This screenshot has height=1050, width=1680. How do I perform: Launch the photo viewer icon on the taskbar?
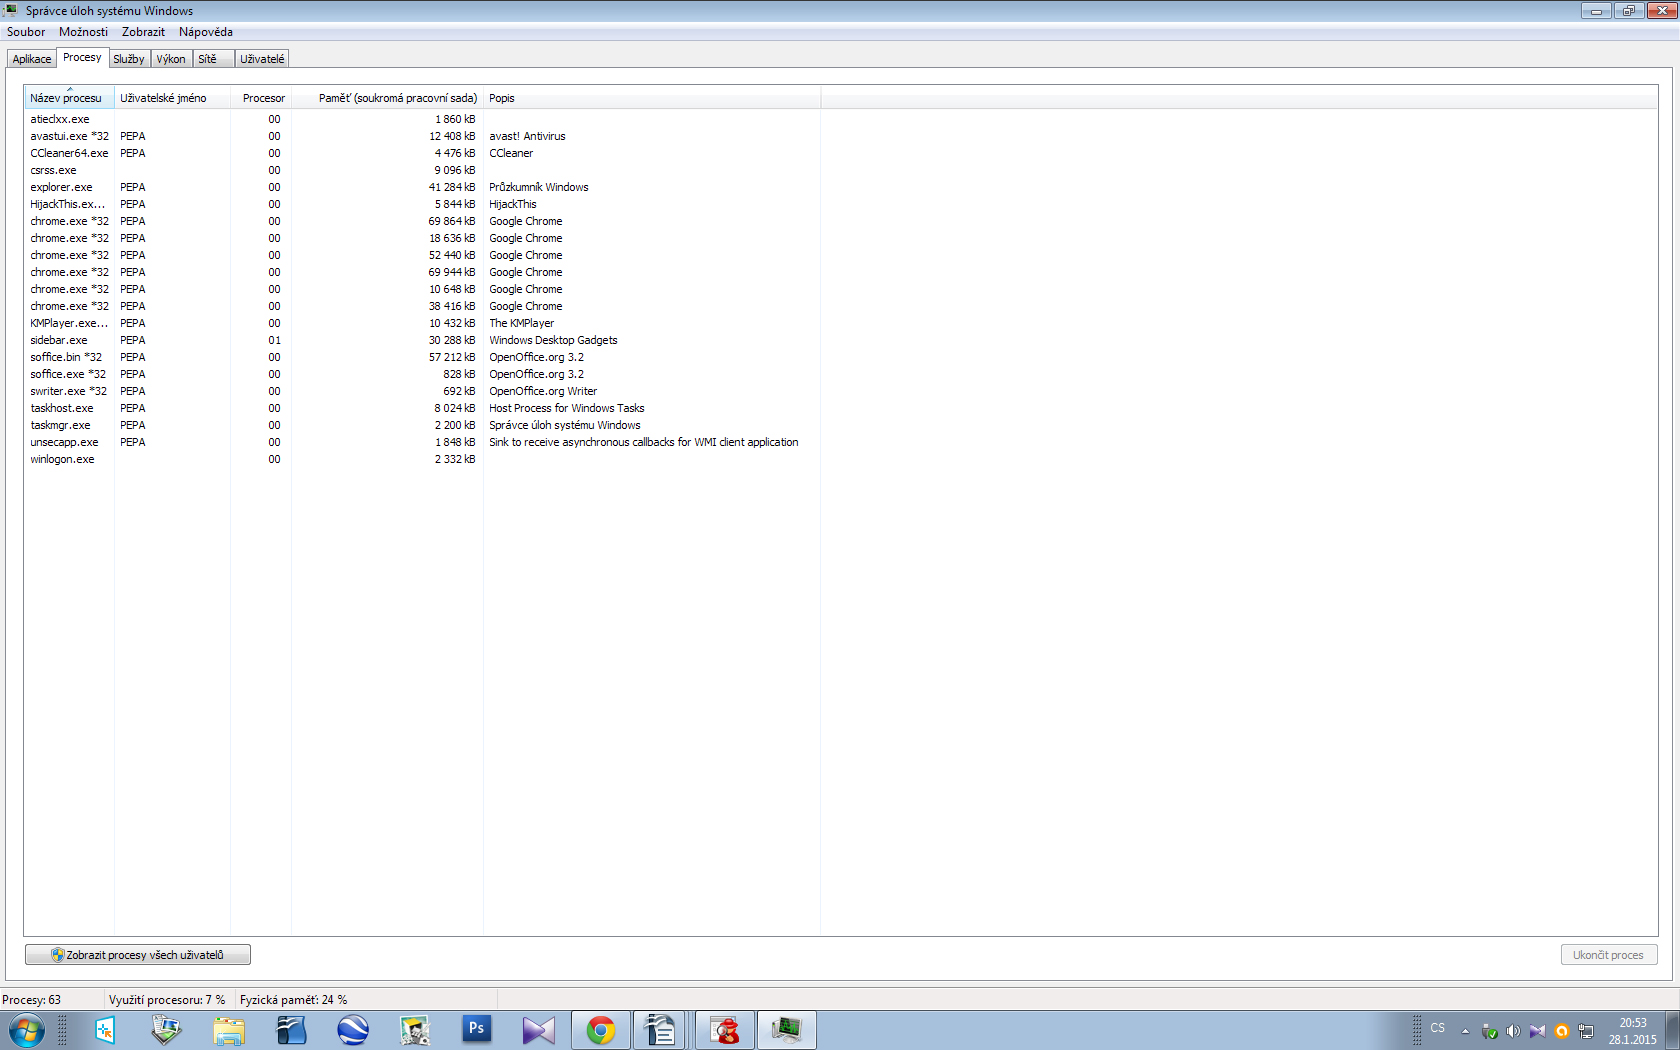click(166, 1030)
